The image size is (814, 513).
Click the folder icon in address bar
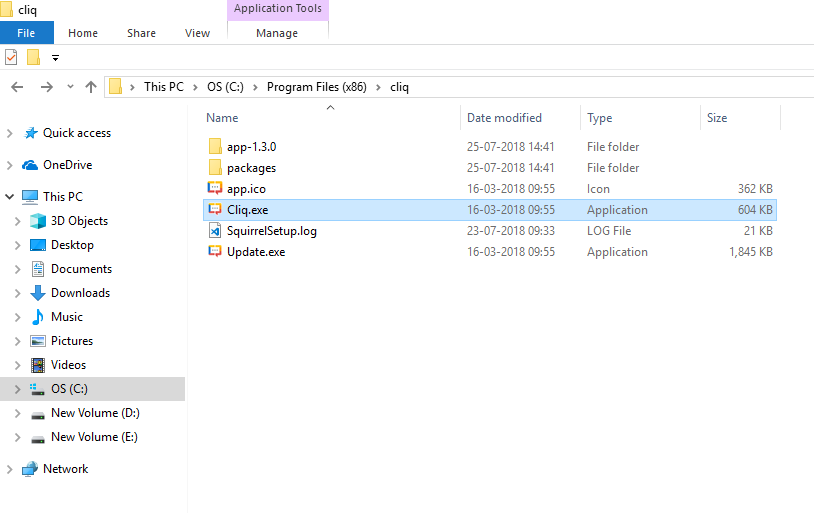tap(116, 87)
